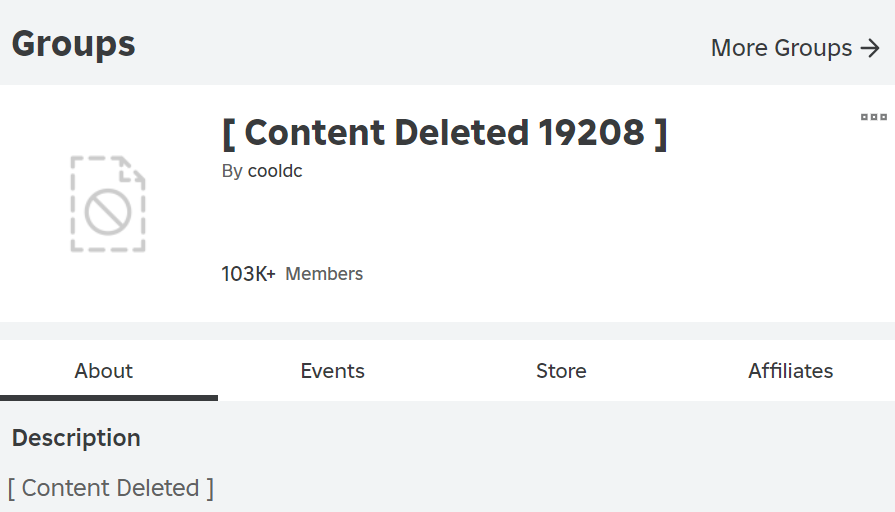Select the About tab
895x512 pixels.
click(103, 371)
